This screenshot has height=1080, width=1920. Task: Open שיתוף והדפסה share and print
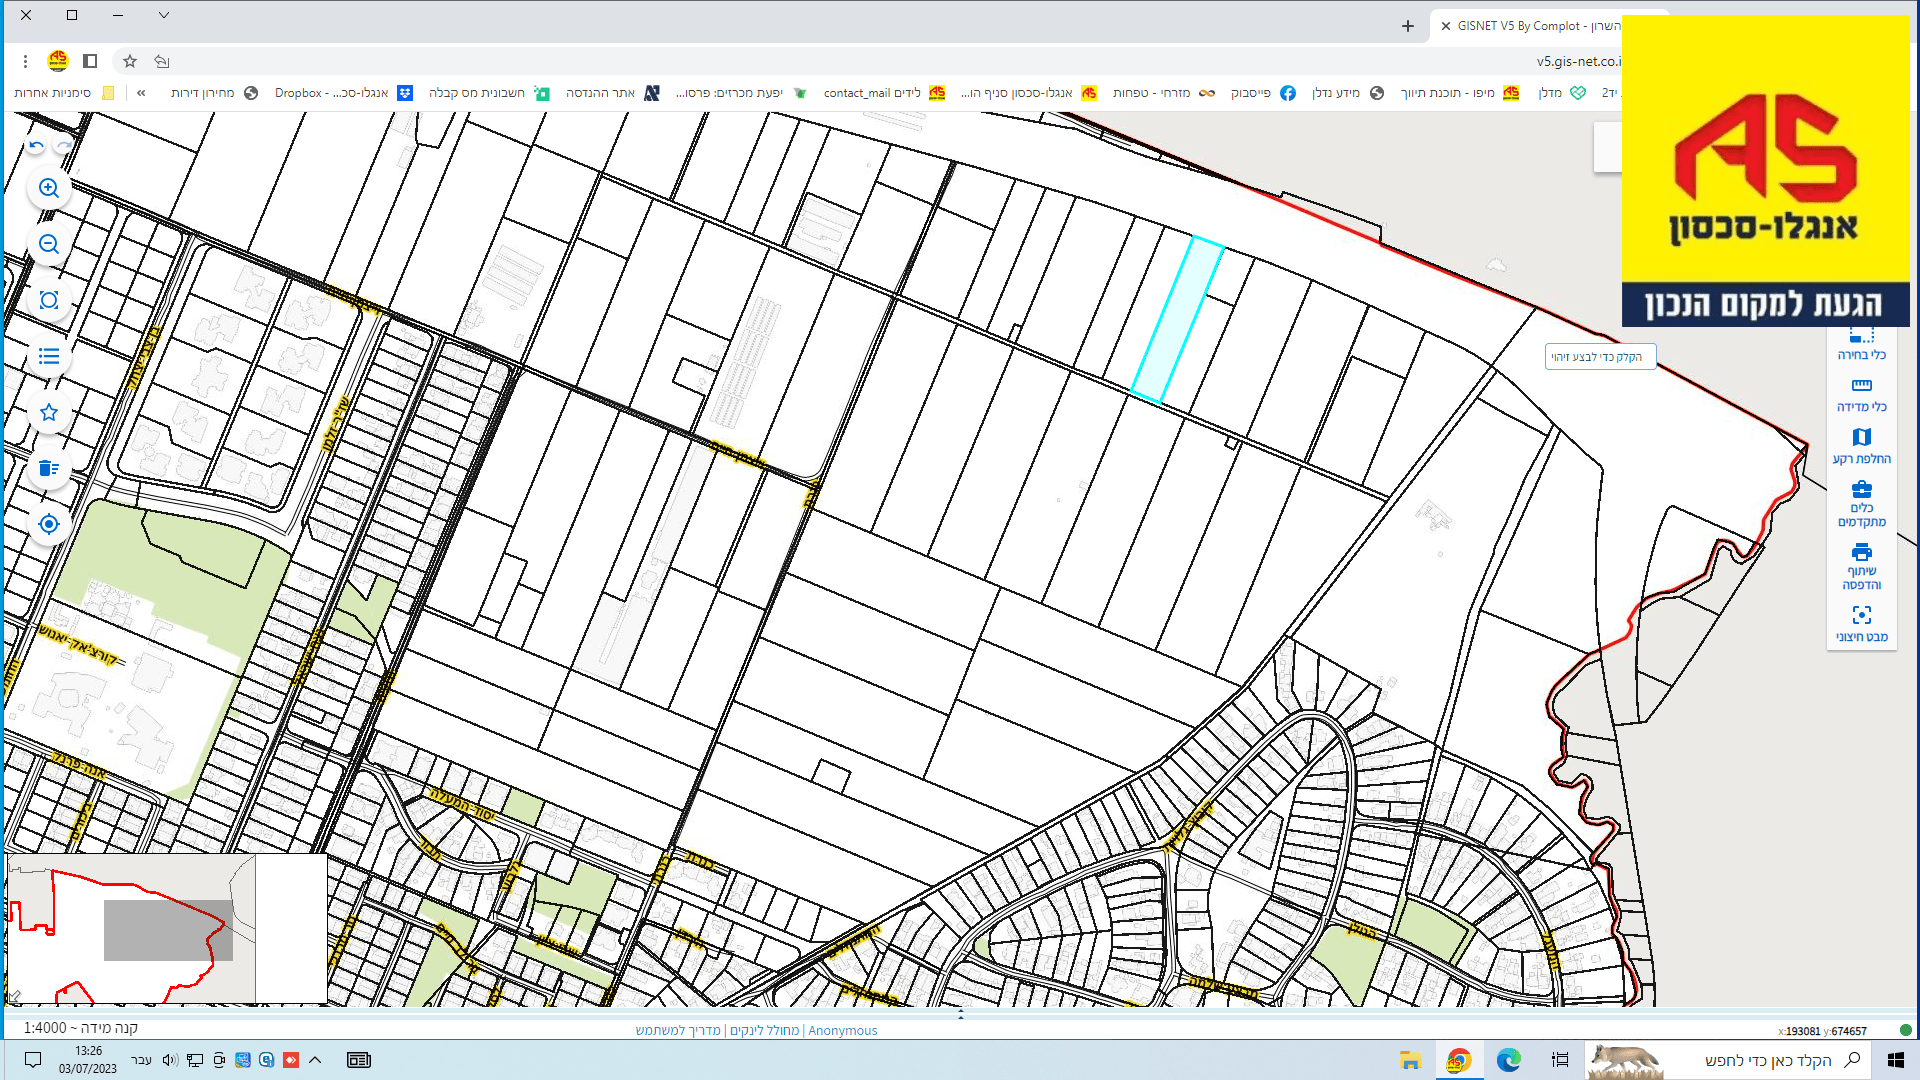(x=1861, y=567)
